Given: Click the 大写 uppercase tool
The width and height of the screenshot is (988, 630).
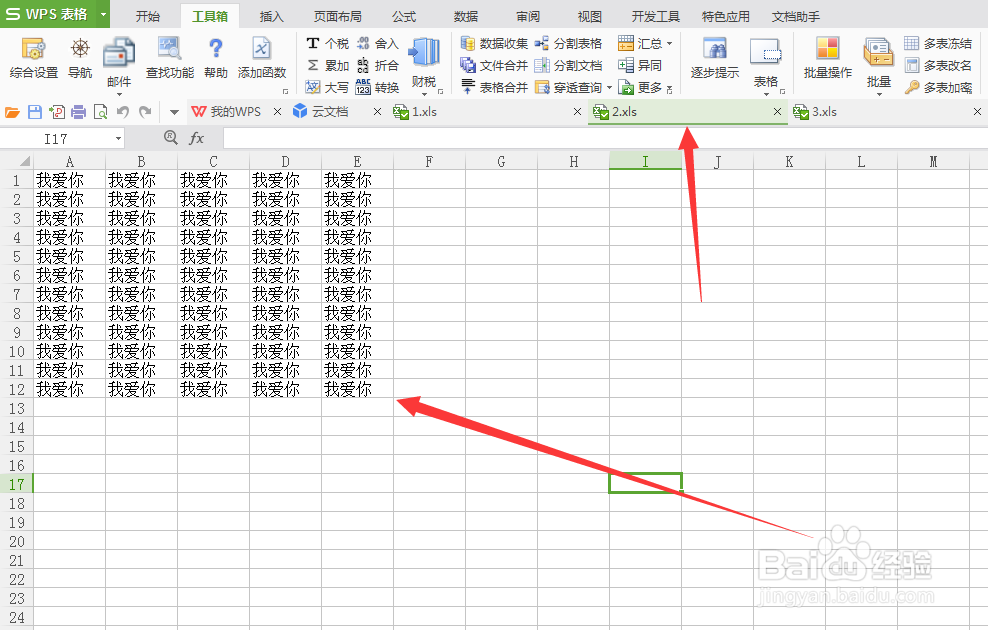Looking at the screenshot, I should [x=327, y=87].
